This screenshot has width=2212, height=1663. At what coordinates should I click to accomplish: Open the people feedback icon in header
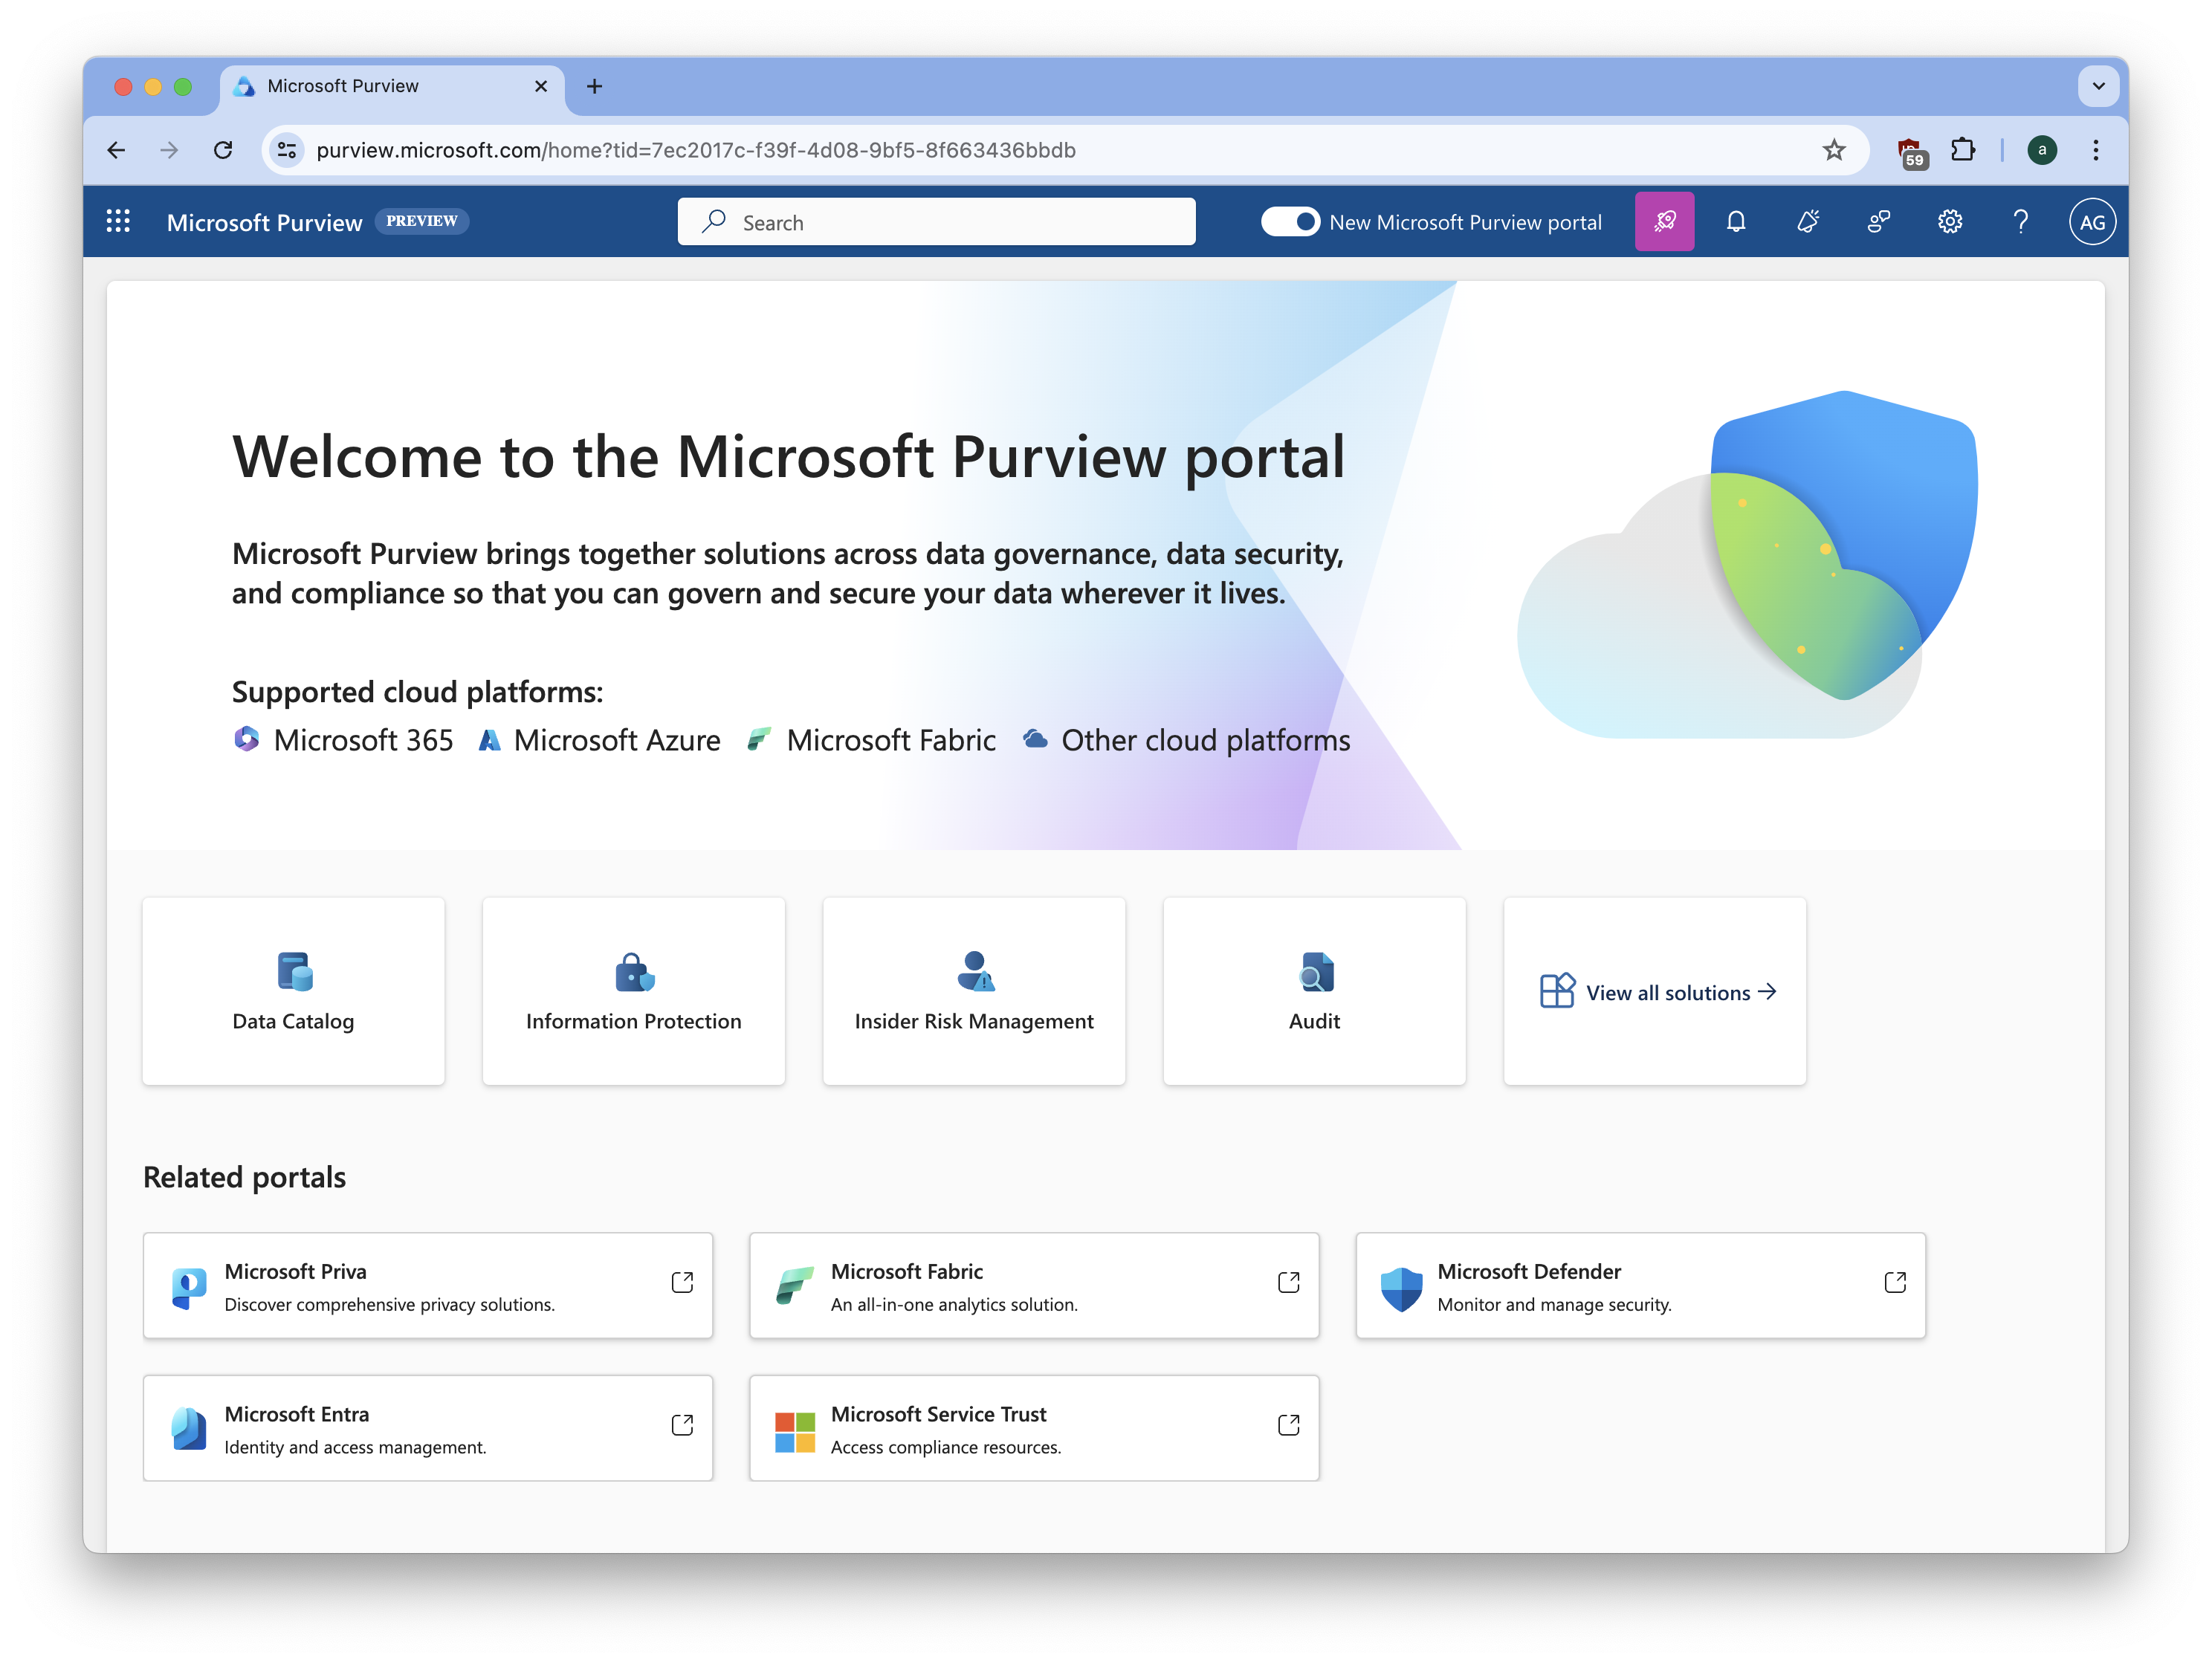pos(1878,222)
